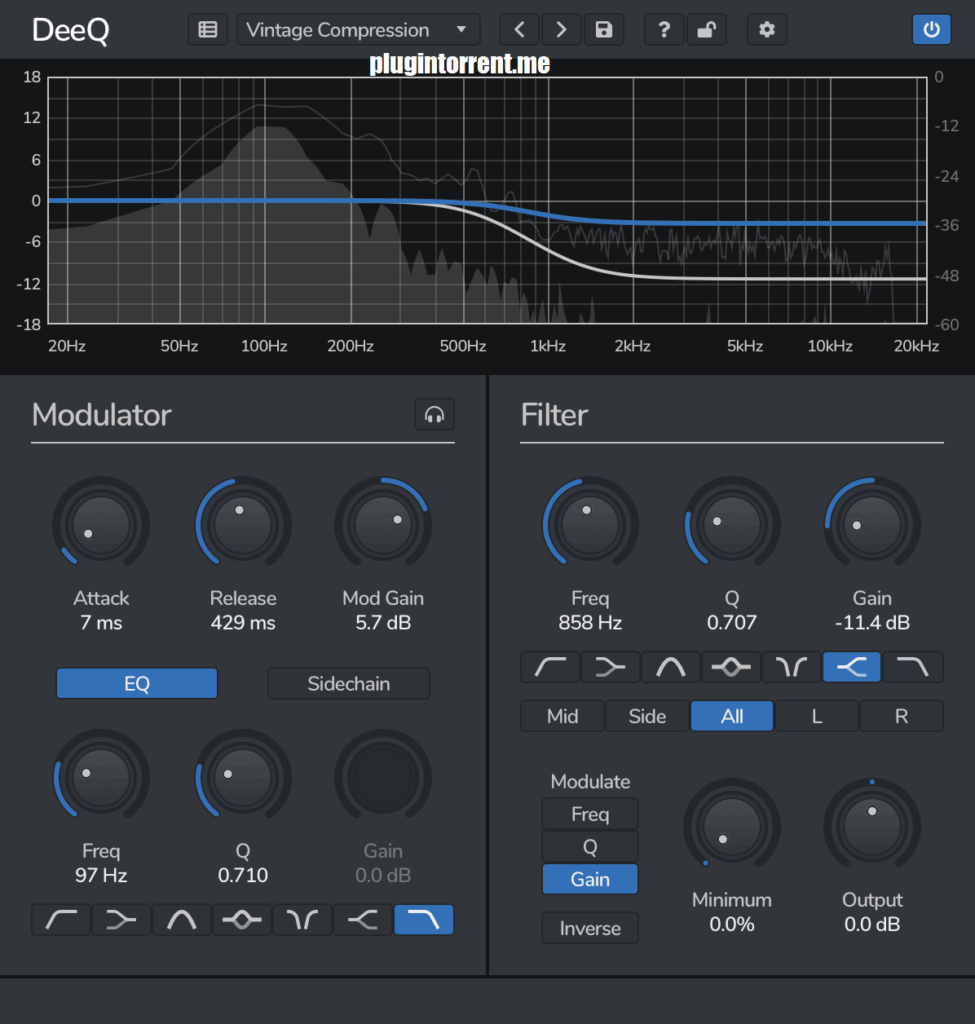Click the Minimum knob
975x1024 pixels.
click(x=731, y=826)
